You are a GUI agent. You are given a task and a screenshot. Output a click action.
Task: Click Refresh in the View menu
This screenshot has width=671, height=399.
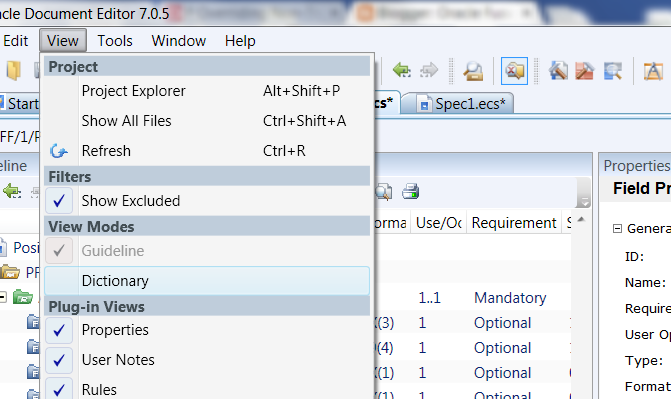pos(207,151)
